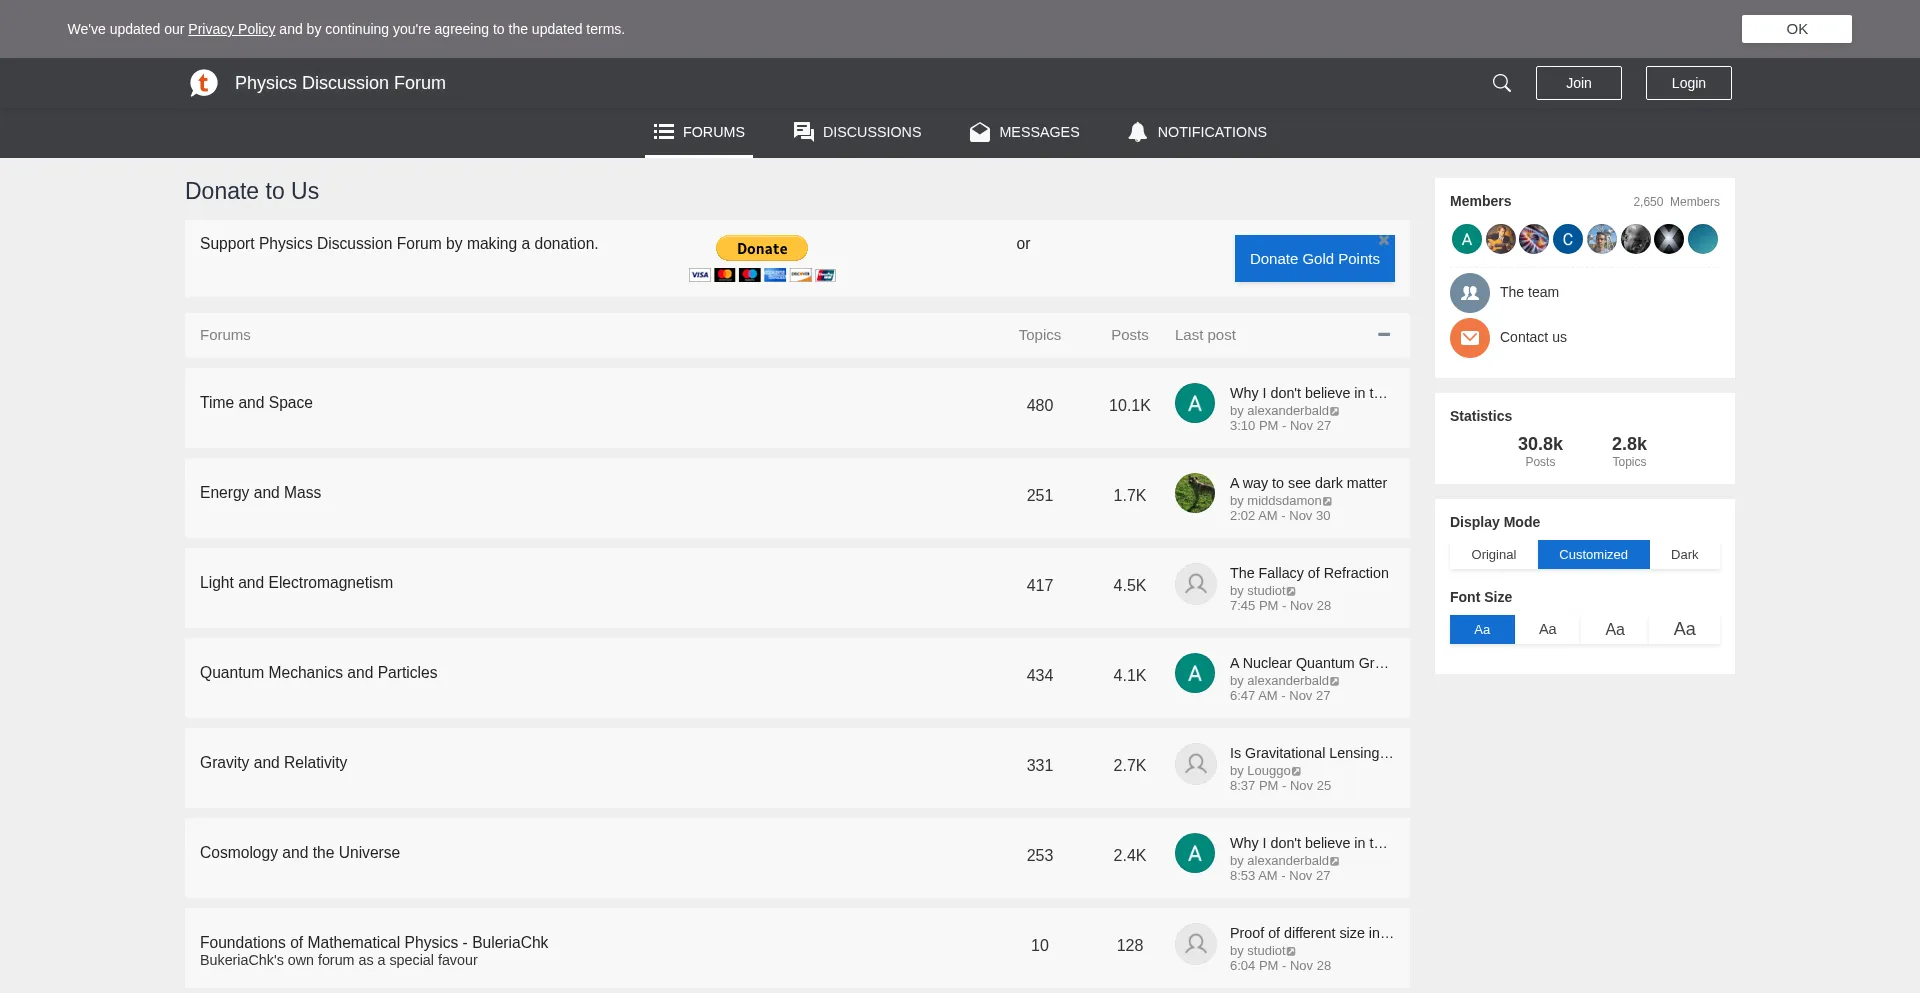1920x993 pixels.
Task: Switch to Dark display mode
Action: (x=1684, y=555)
